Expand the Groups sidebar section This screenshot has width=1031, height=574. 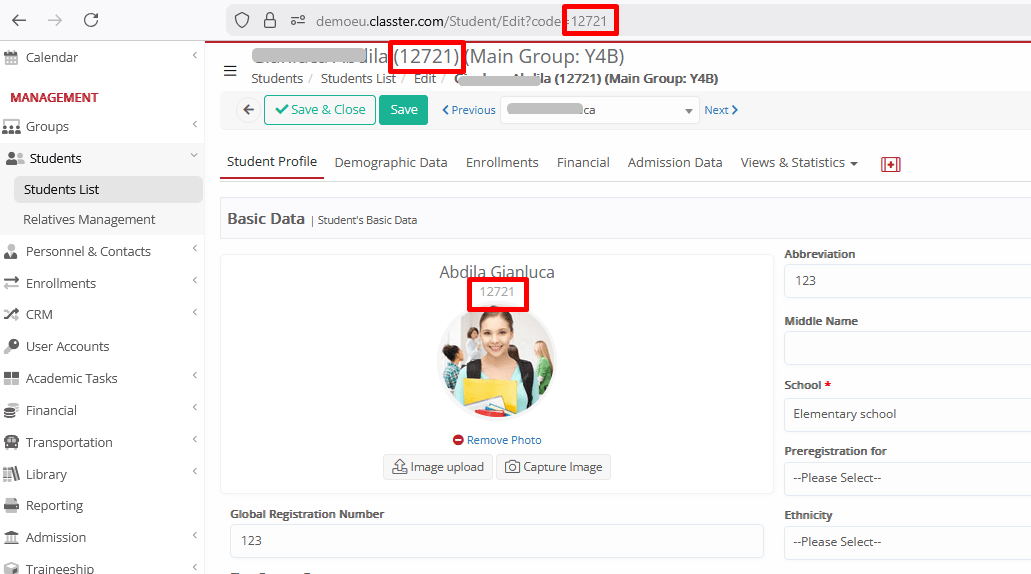pos(47,127)
